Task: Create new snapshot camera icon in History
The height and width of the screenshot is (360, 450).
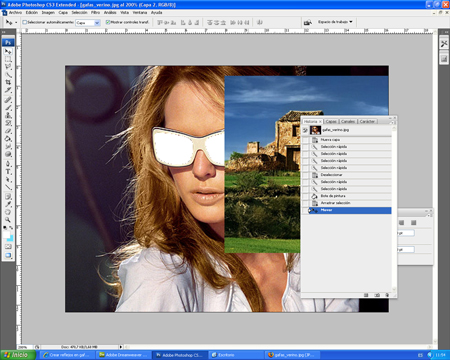Action: [x=377, y=295]
